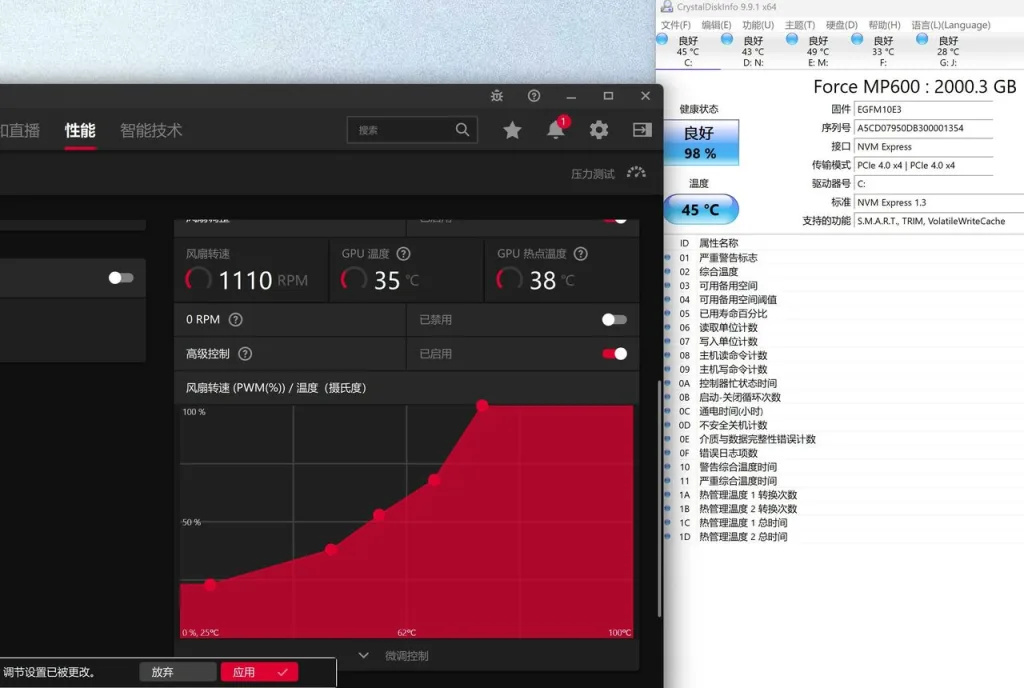The image size is (1024, 688).
Task: Click the firmware field EGFM10E3
Action: tap(923, 109)
